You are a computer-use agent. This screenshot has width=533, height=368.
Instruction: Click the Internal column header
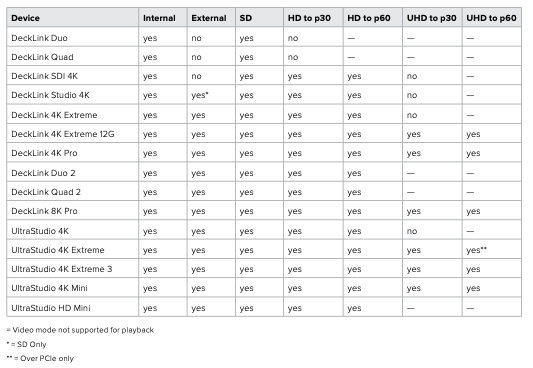[x=159, y=18]
